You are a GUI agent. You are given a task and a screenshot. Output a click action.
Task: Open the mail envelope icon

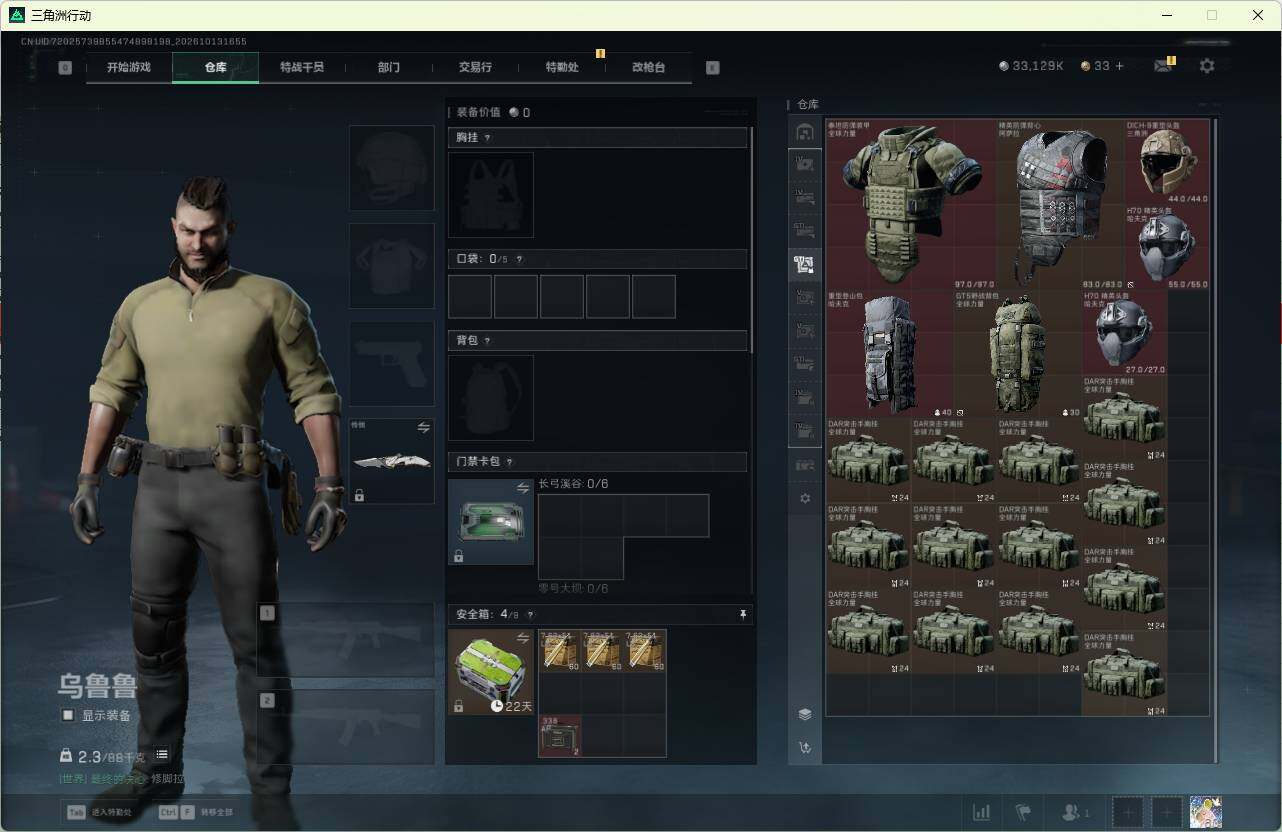click(1162, 66)
